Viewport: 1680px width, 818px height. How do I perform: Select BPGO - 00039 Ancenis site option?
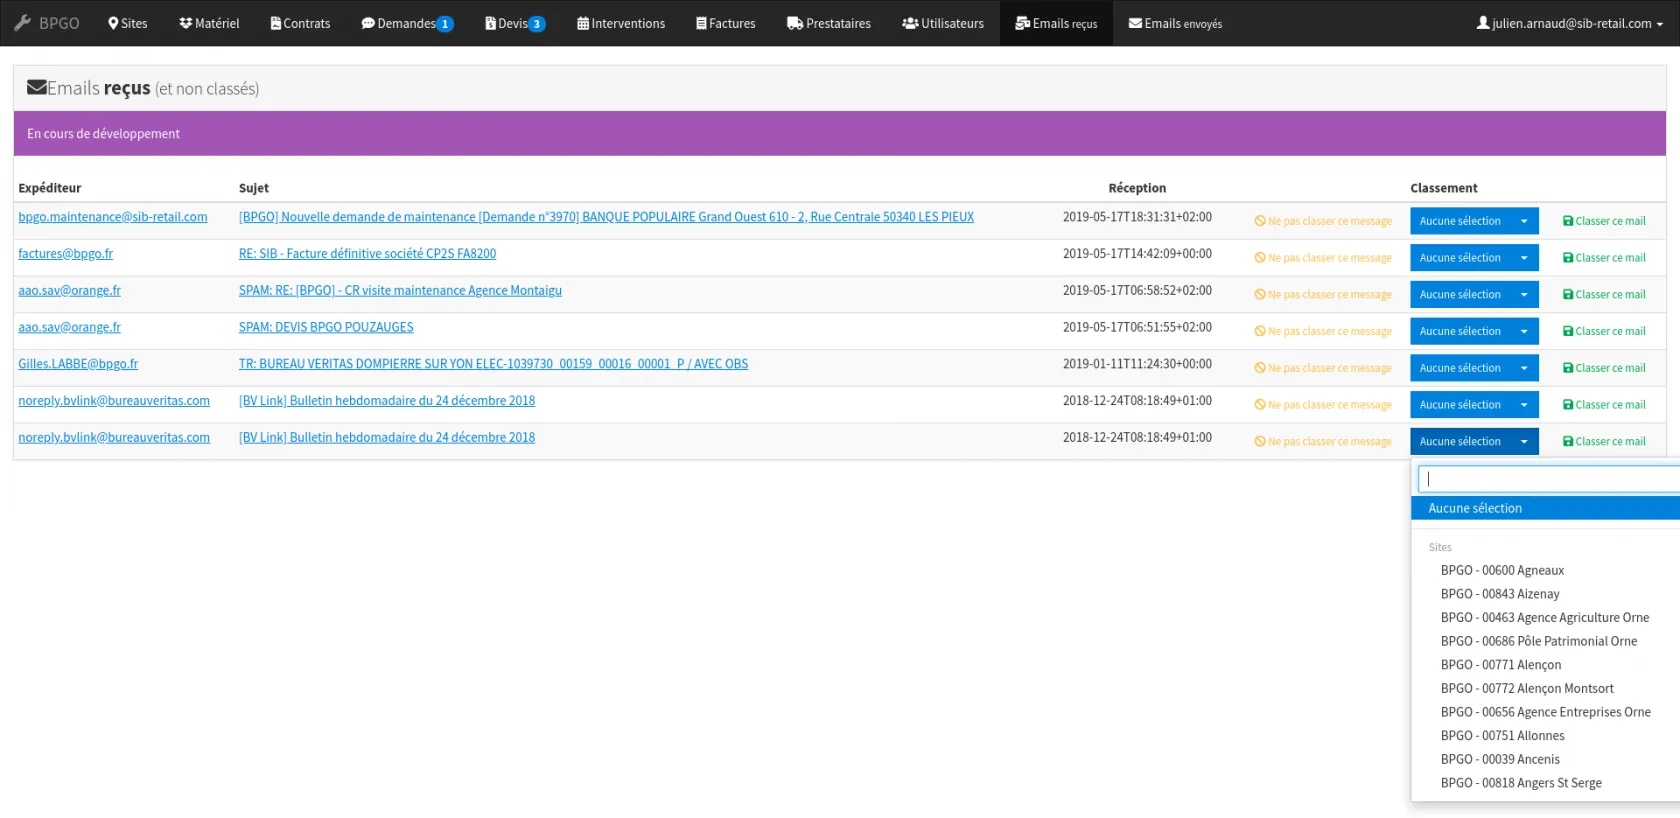pyautogui.click(x=1499, y=759)
